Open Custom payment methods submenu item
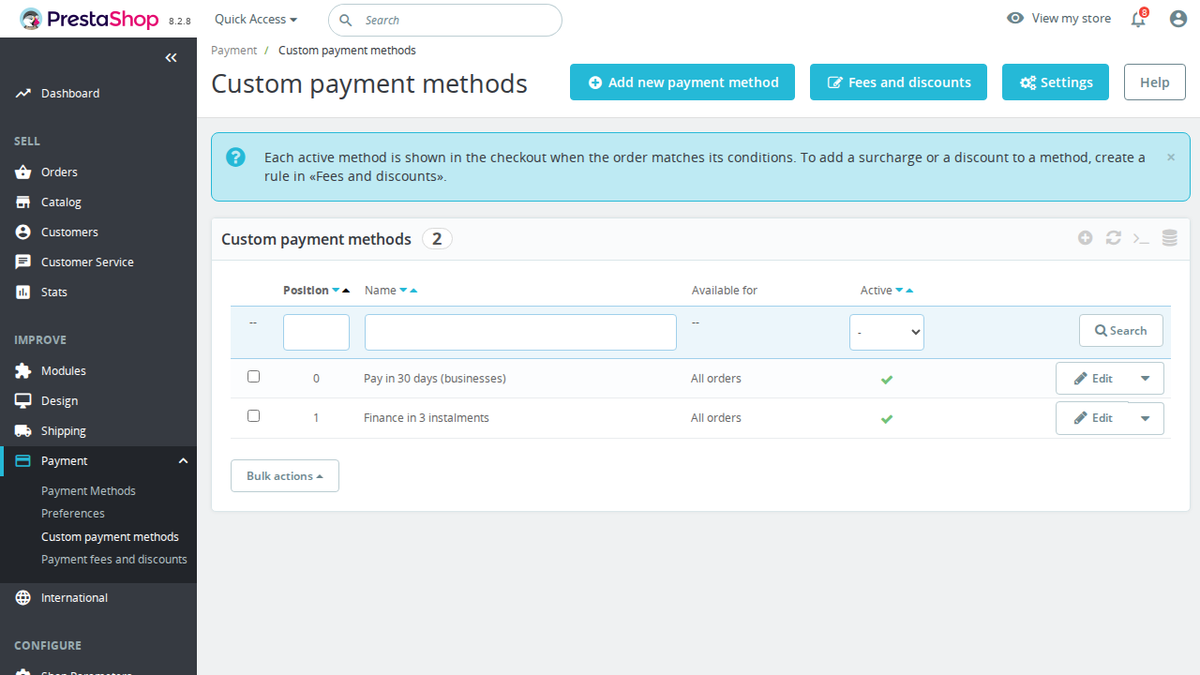 [x=110, y=537]
